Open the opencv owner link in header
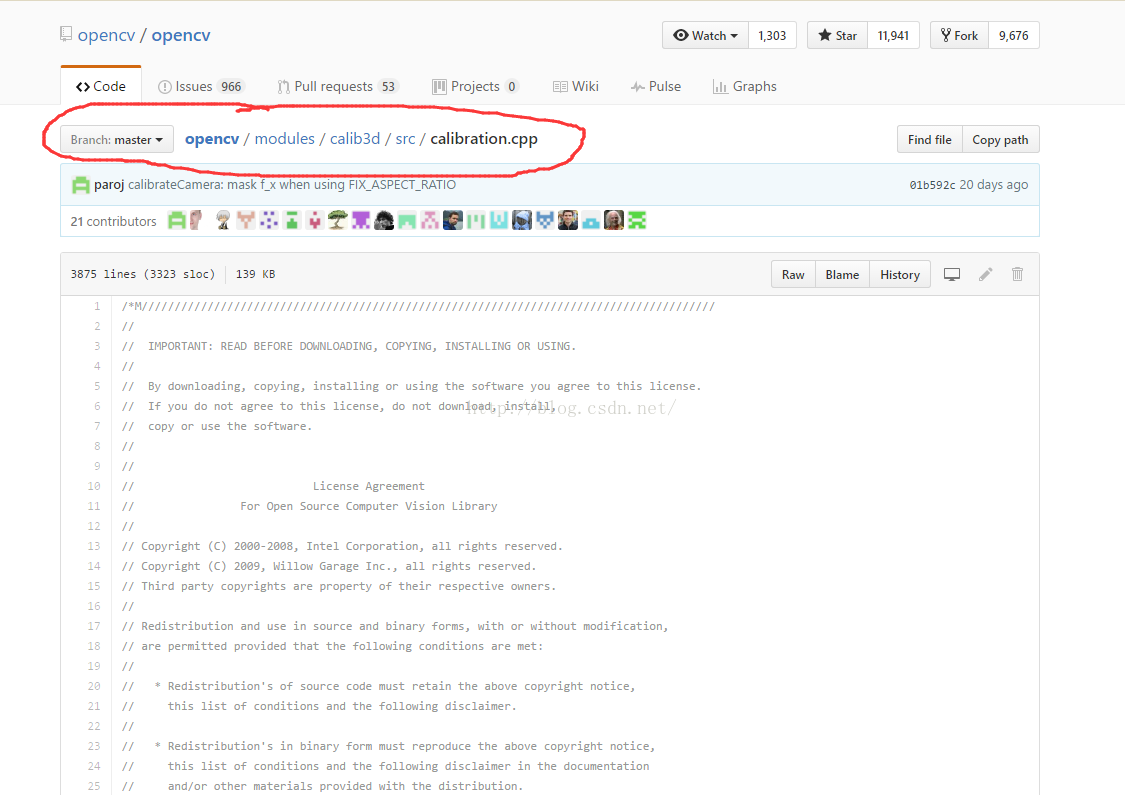 [x=106, y=35]
